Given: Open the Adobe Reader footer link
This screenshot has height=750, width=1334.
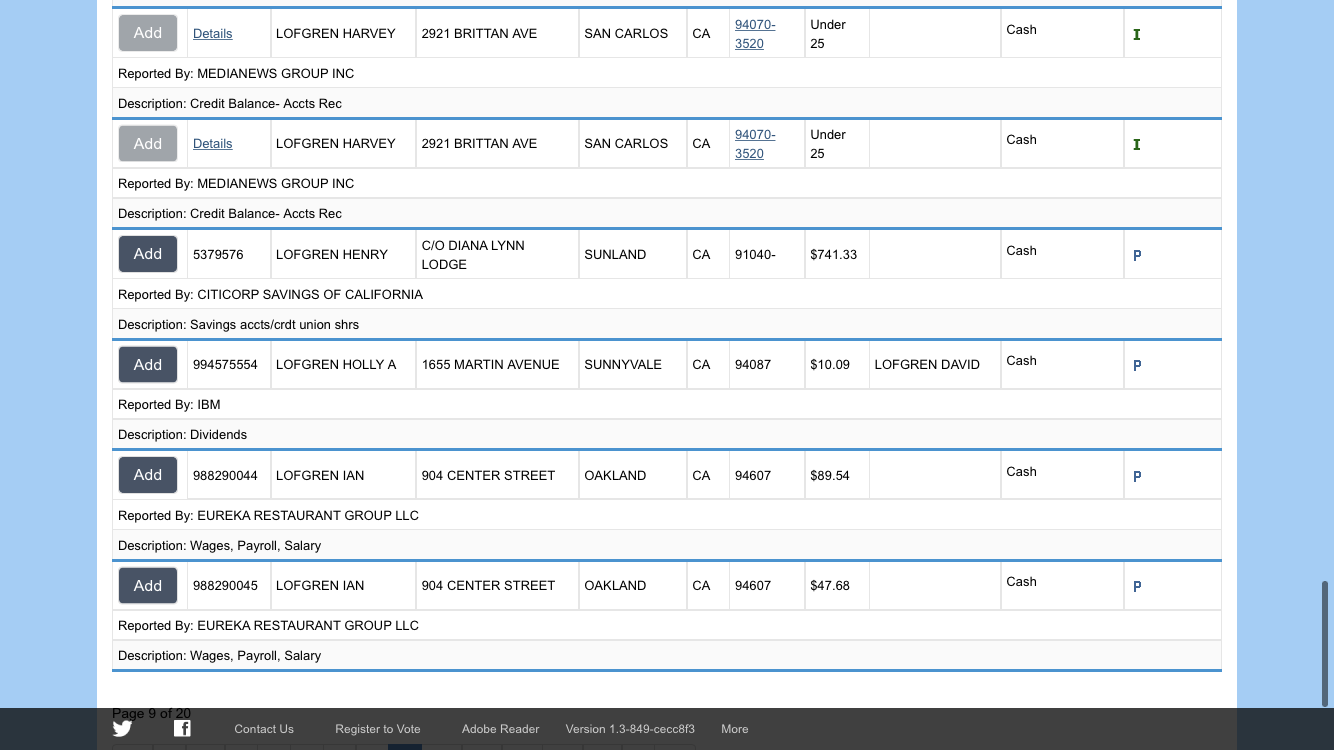Looking at the screenshot, I should pos(500,729).
